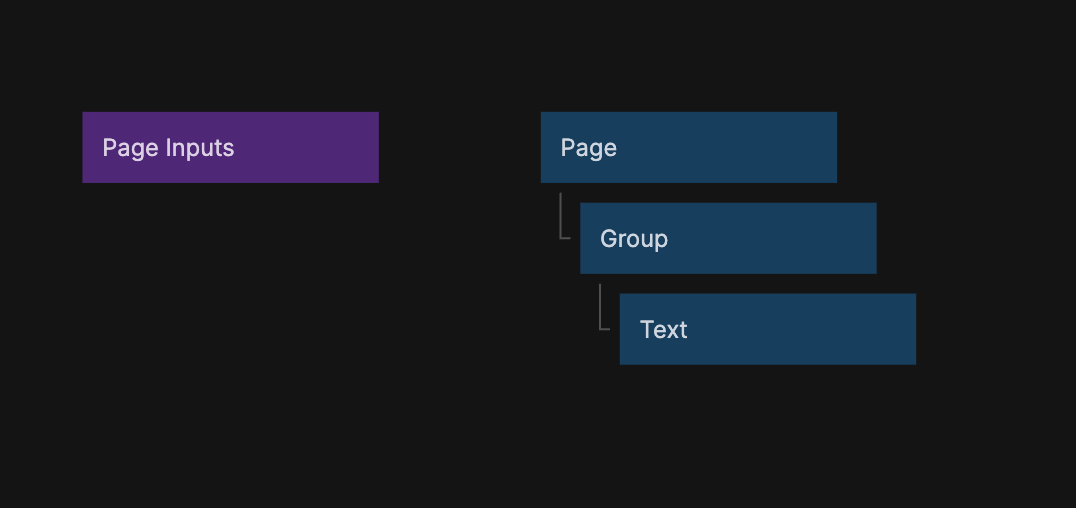Click the "Text" label text
Image resolution: width=1076 pixels, height=508 pixels.
664,330
